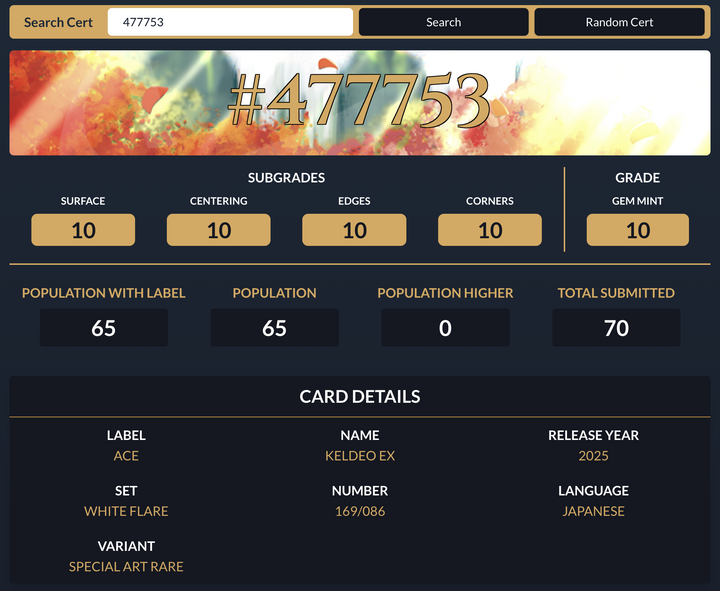The width and height of the screenshot is (720, 591).
Task: Click the WHITE FLARE set name
Action: coord(126,511)
